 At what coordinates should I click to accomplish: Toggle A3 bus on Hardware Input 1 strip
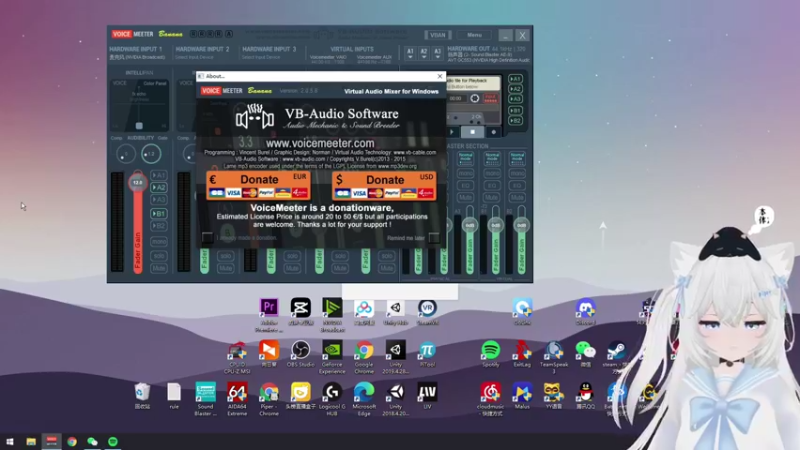[159, 199]
